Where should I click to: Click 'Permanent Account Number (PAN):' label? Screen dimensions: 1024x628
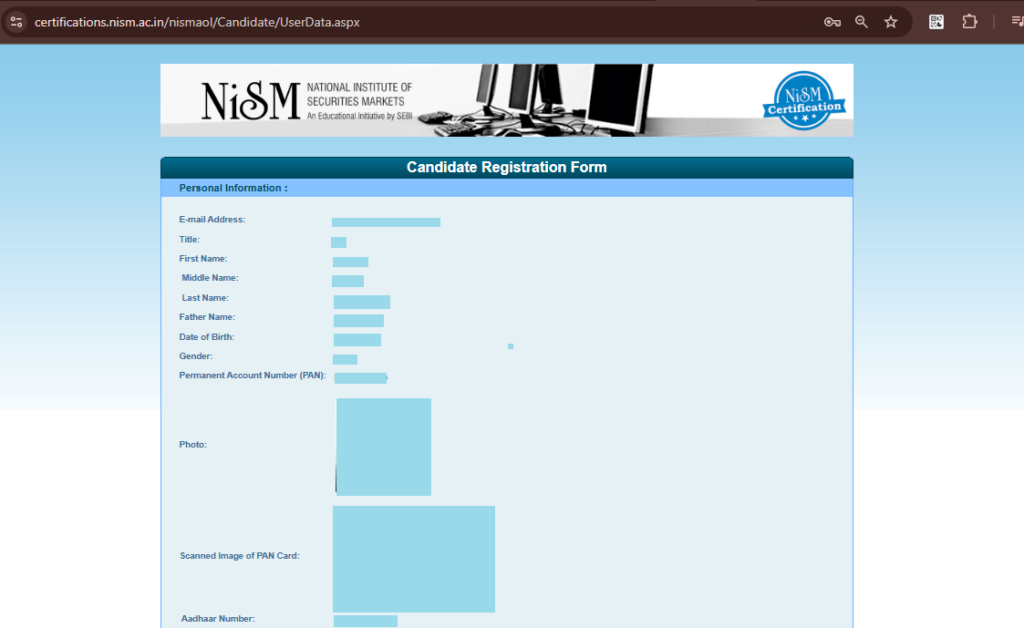[252, 375]
